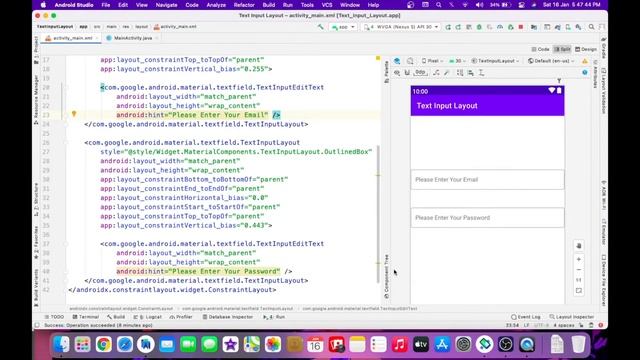Image resolution: width=640 pixels, height=360 pixels.
Task: Click the zoom out minus icon in preview
Action: pyautogui.click(x=579, y=270)
